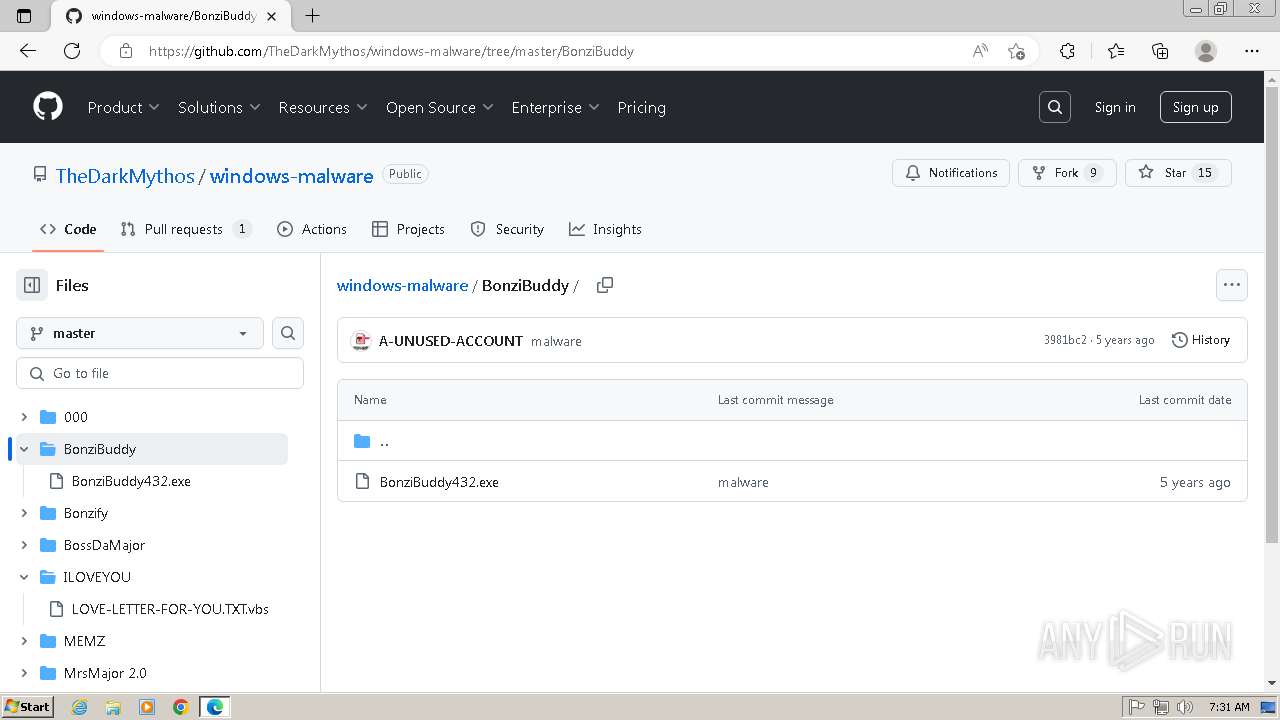Click the Sign up button
Screen dimensions: 1280x720
[x=1196, y=107]
